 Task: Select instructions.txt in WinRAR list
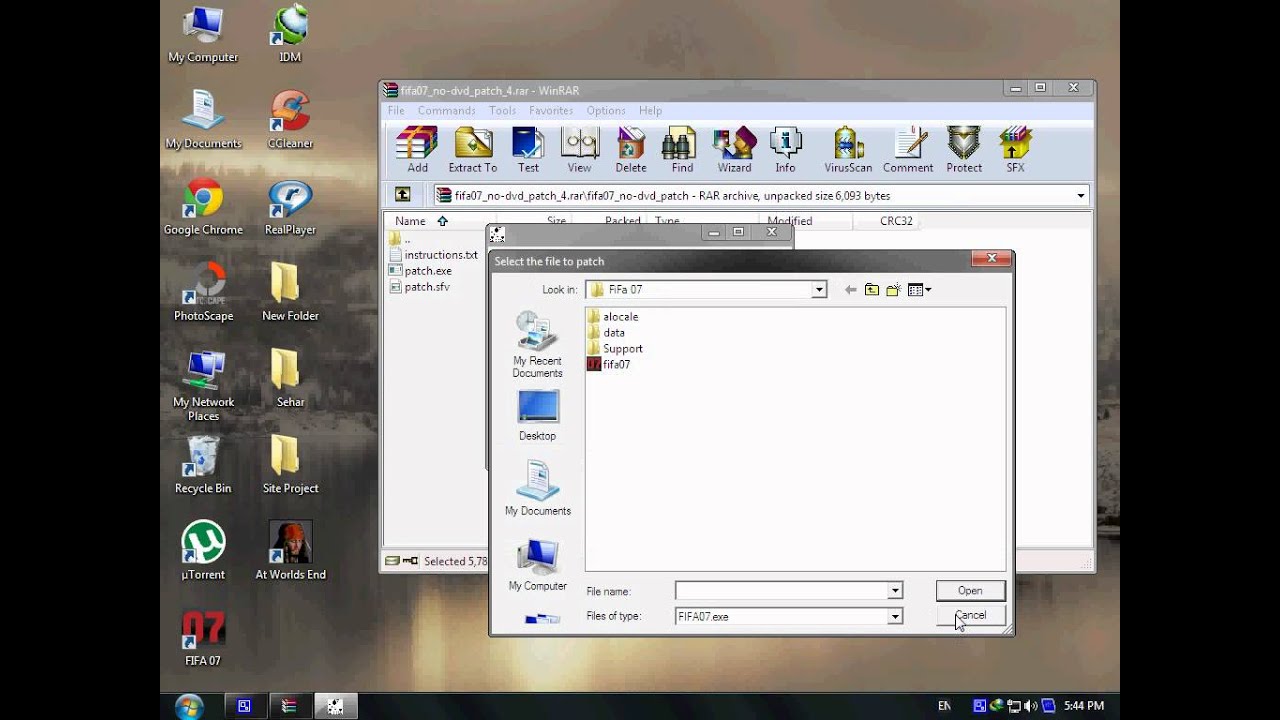click(433, 255)
